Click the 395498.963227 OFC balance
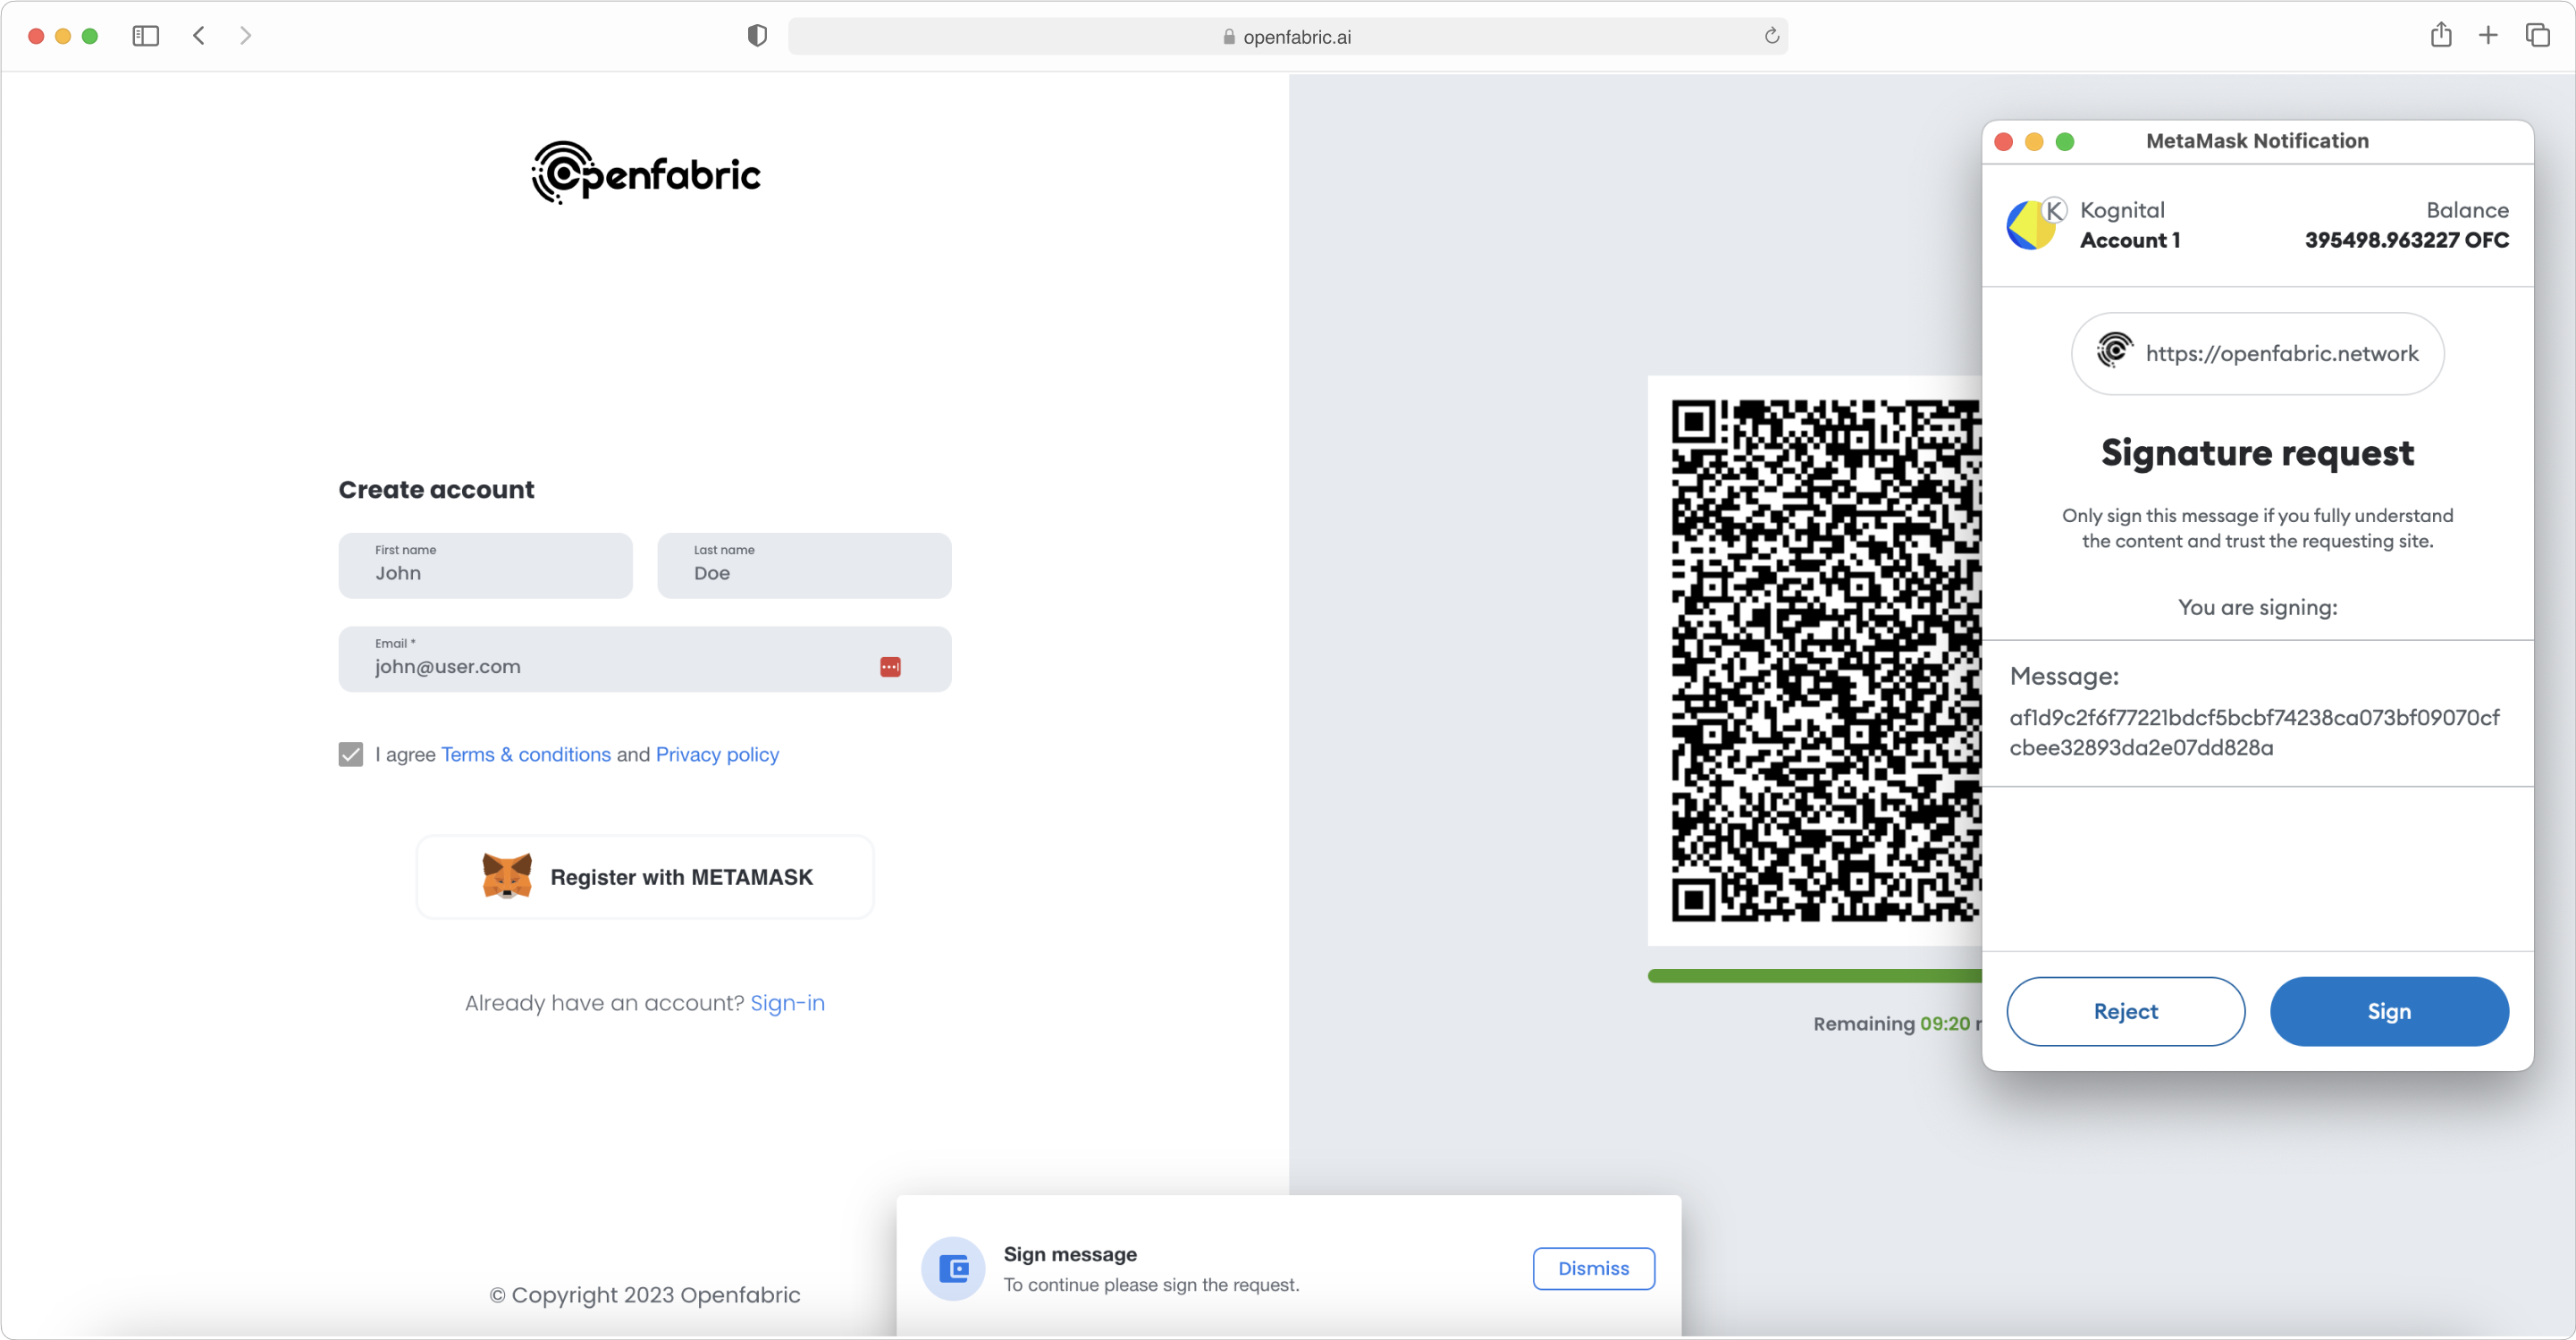 tap(2406, 240)
